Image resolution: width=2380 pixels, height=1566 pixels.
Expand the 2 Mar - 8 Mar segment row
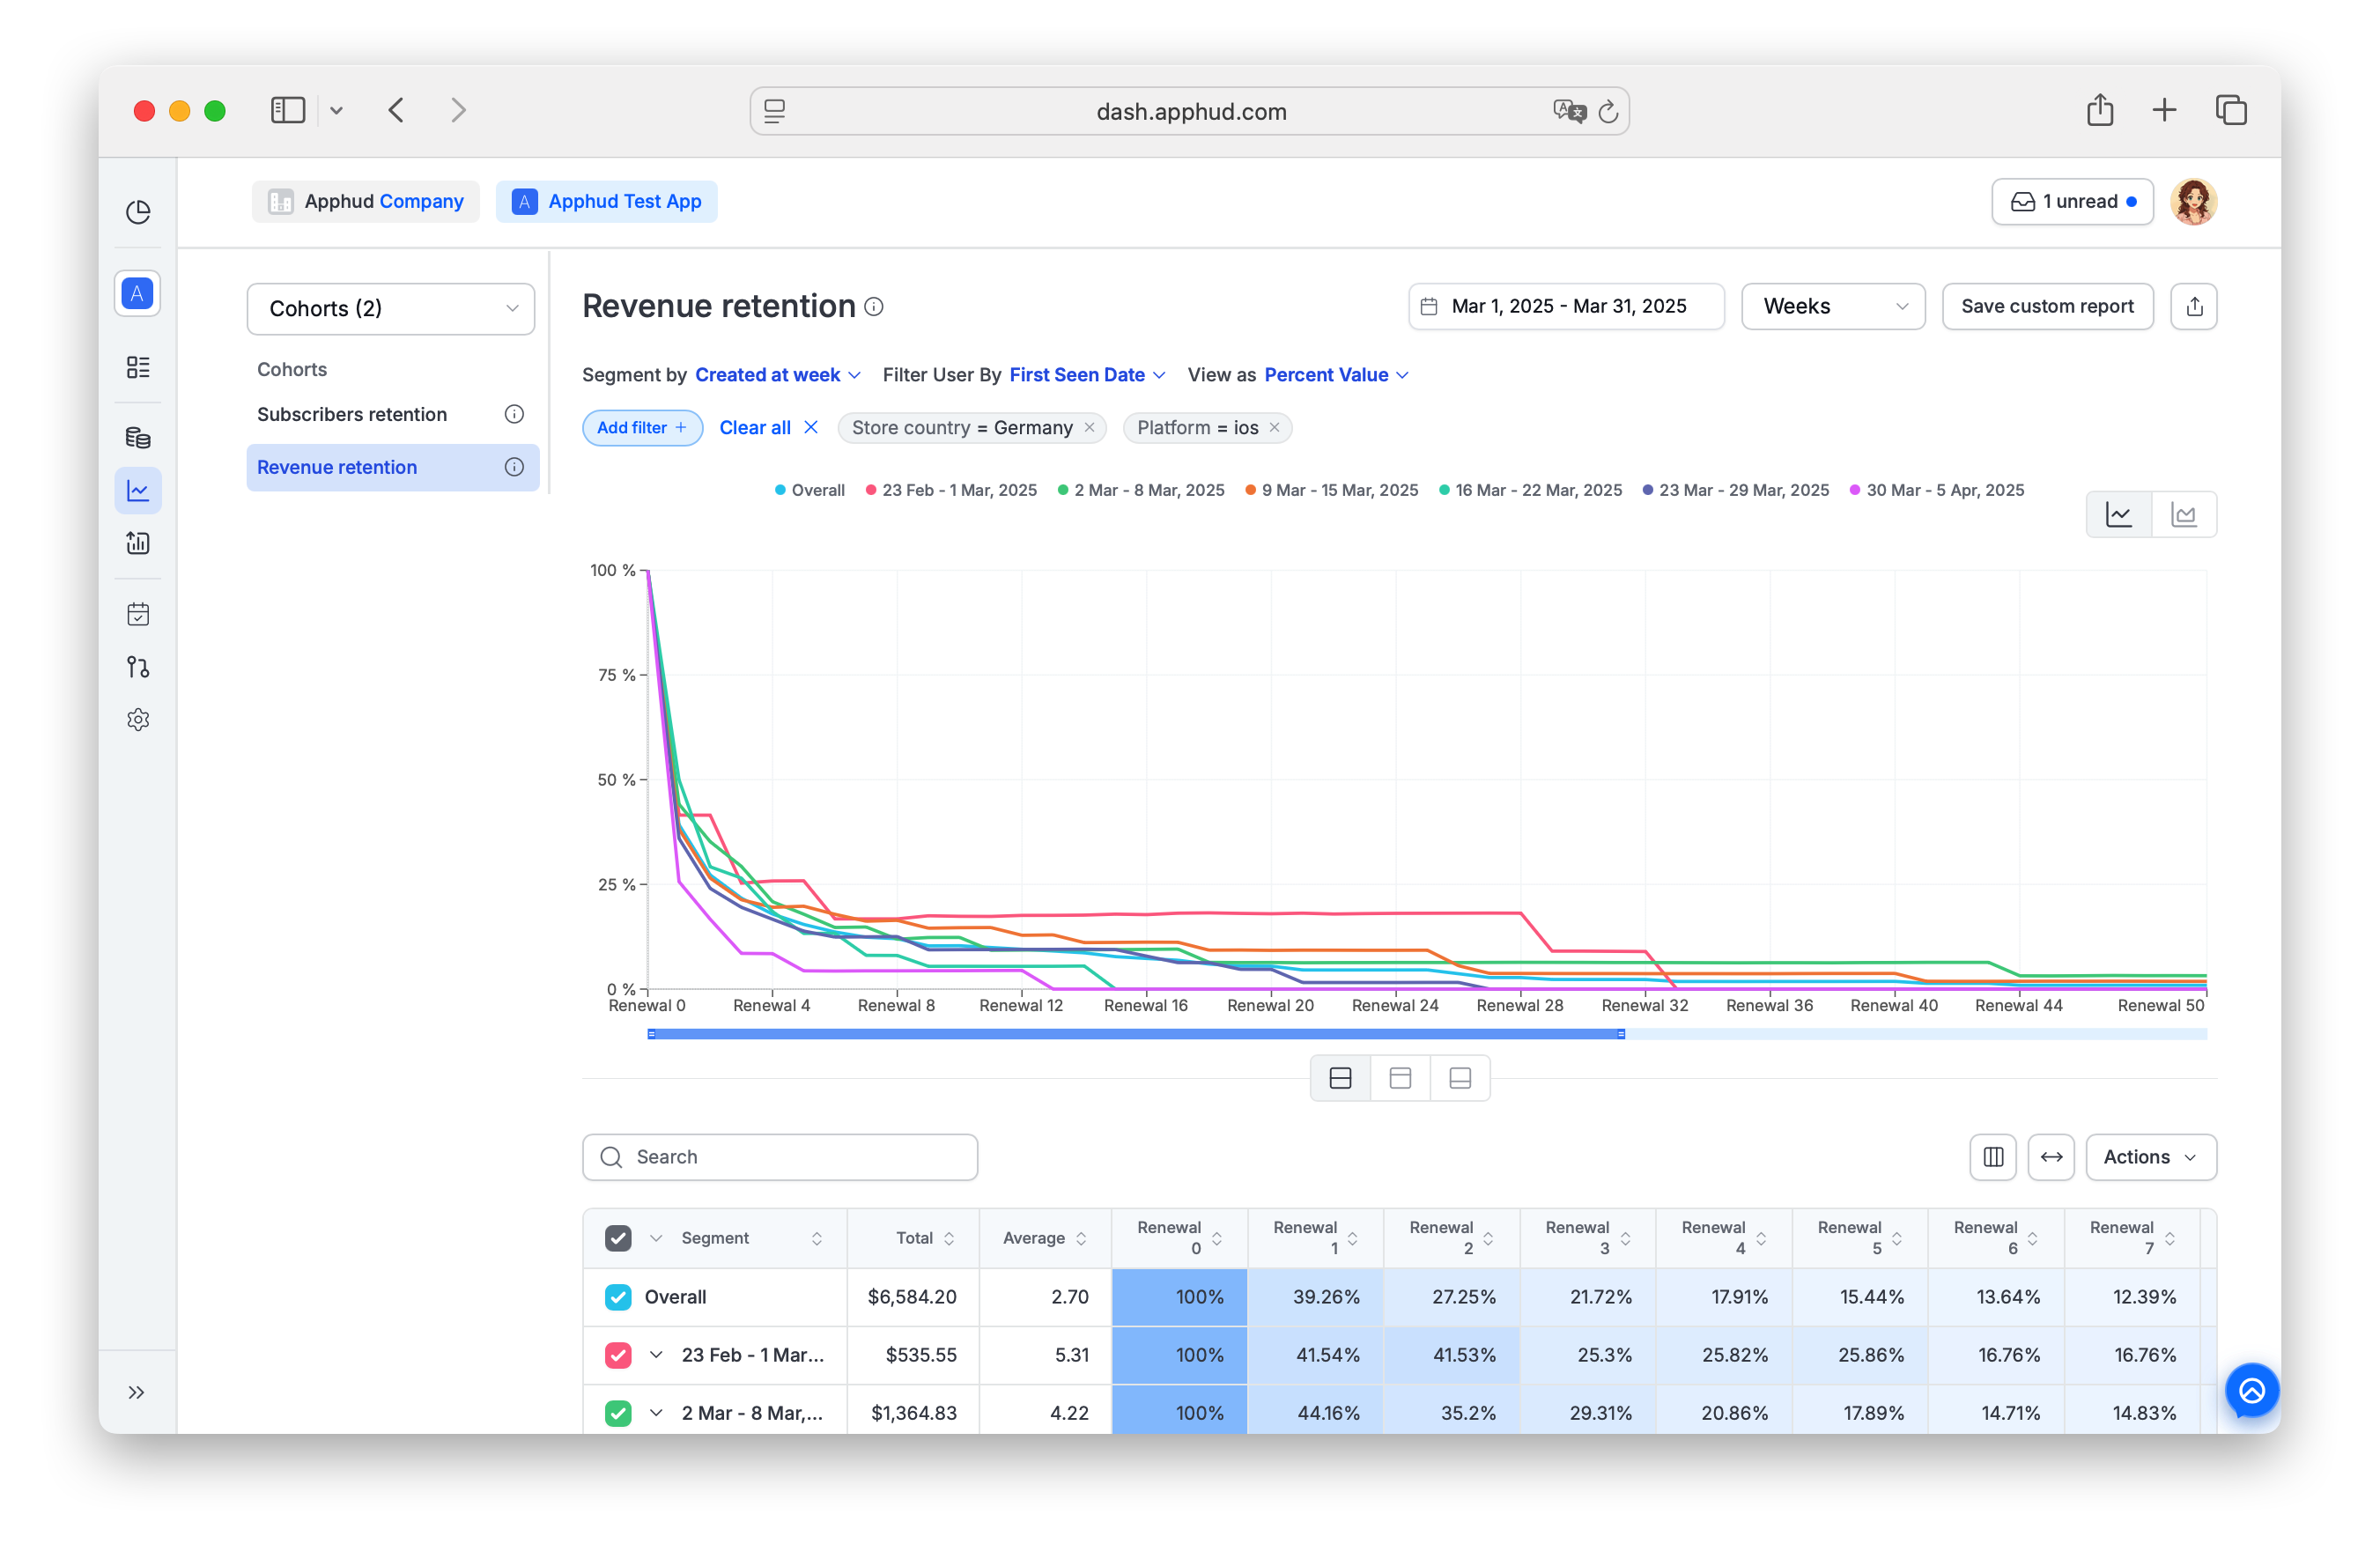tap(656, 1413)
